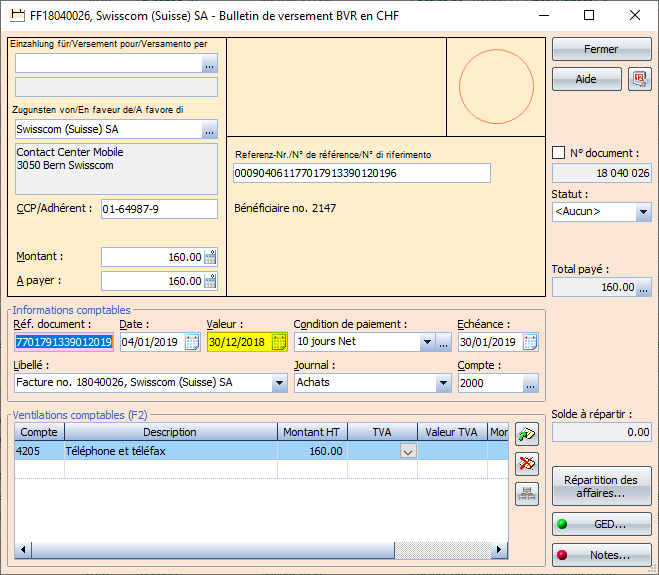Open the Echéance calendar picker
The height and width of the screenshot is (575, 659).
[530, 342]
